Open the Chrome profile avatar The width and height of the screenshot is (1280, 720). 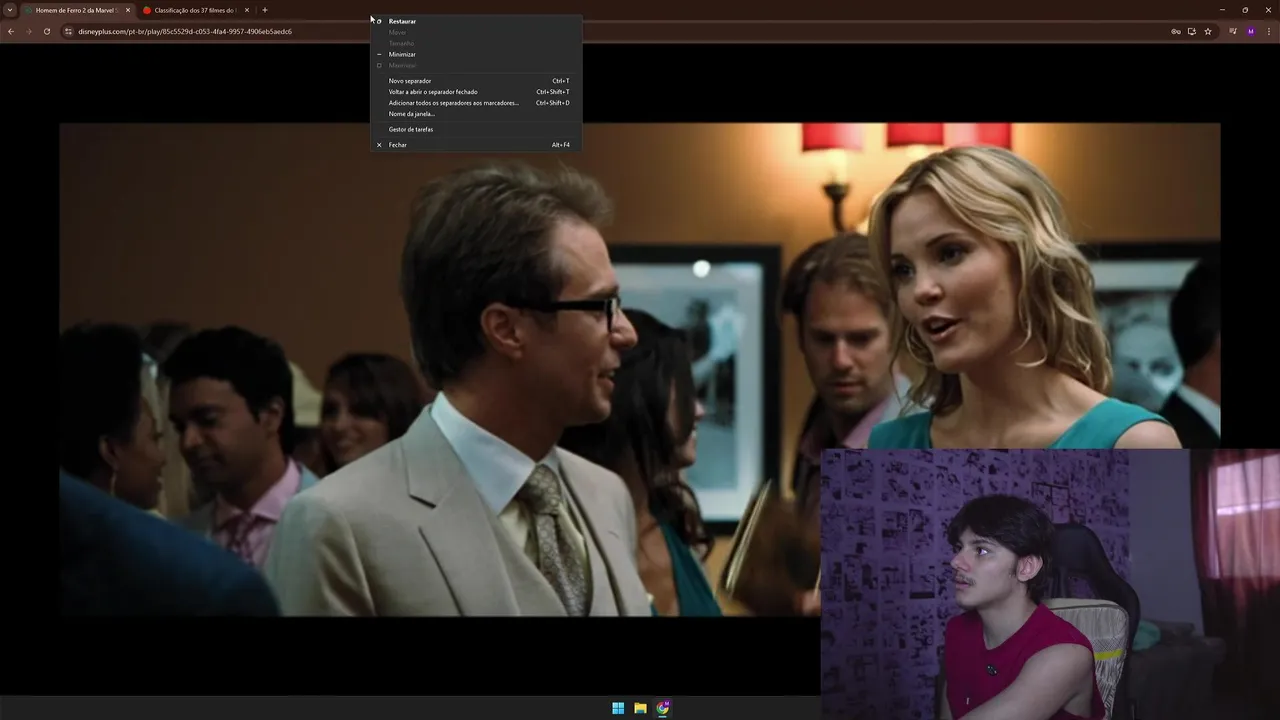(1250, 31)
